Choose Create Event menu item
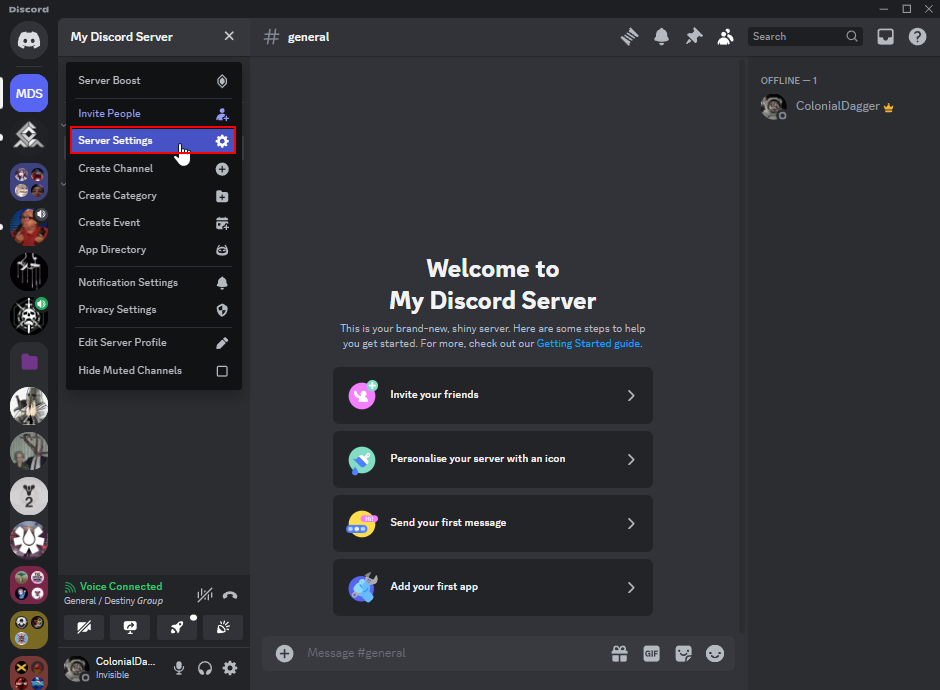 [x=153, y=222]
